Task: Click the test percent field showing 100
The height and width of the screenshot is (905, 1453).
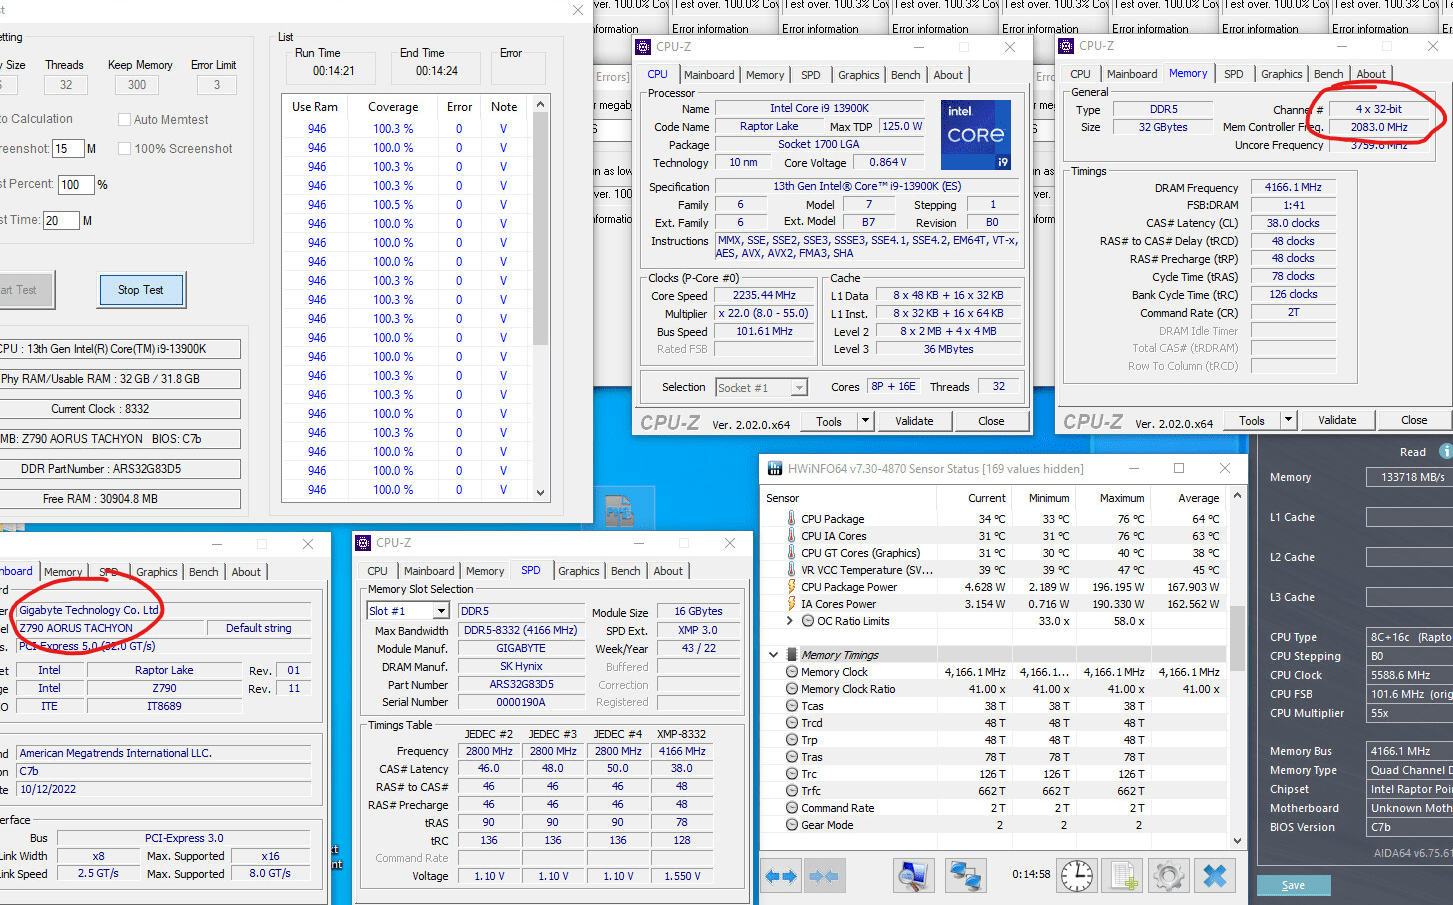Action: tap(76, 185)
